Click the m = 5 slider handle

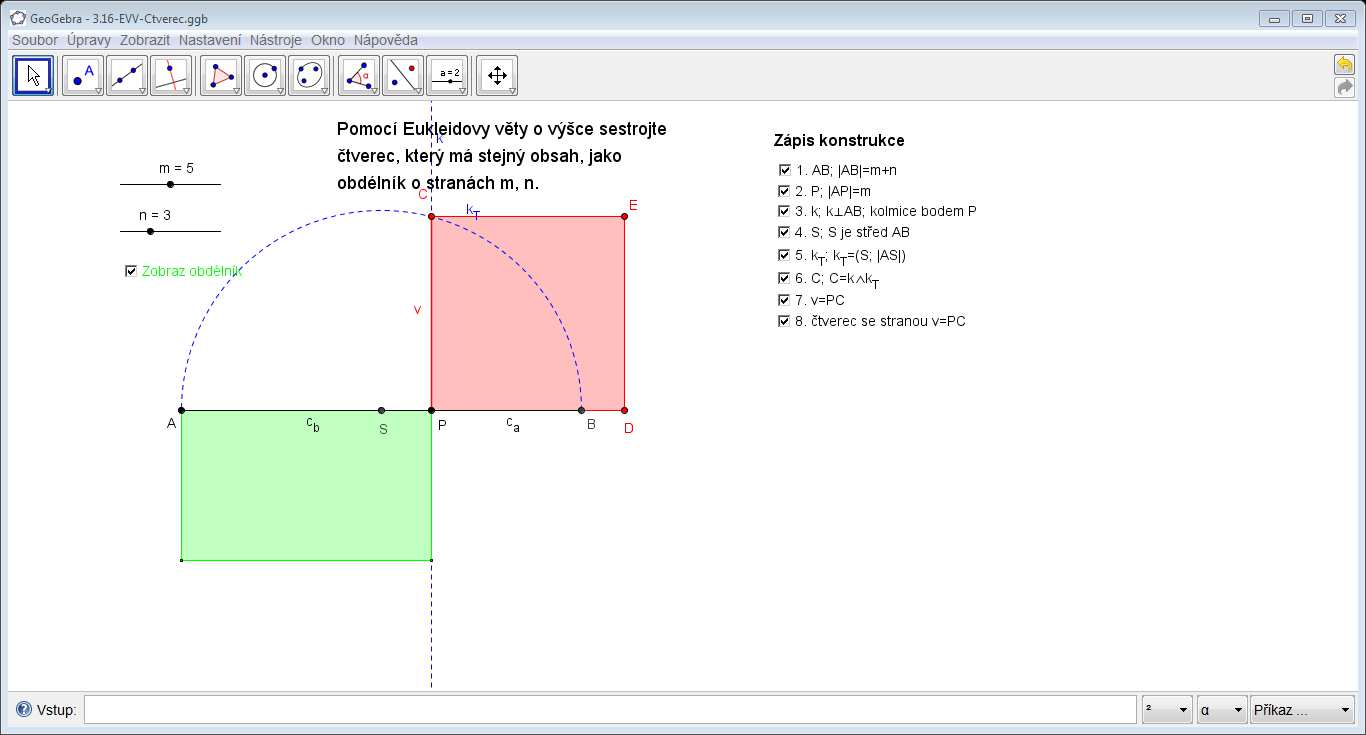(x=170, y=184)
